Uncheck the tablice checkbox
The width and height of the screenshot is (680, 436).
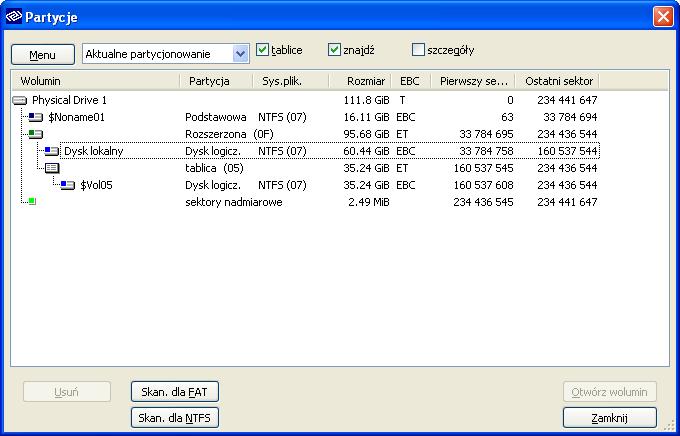coord(262,50)
